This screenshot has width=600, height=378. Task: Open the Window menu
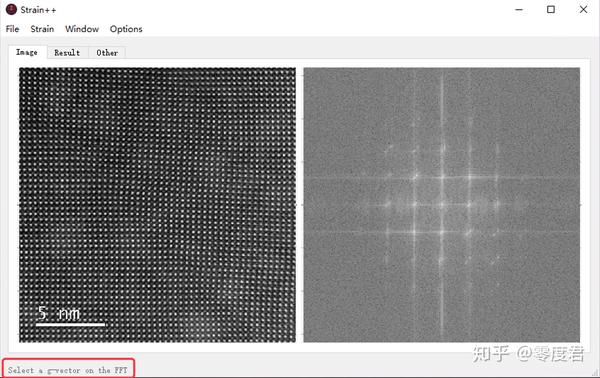(82, 29)
